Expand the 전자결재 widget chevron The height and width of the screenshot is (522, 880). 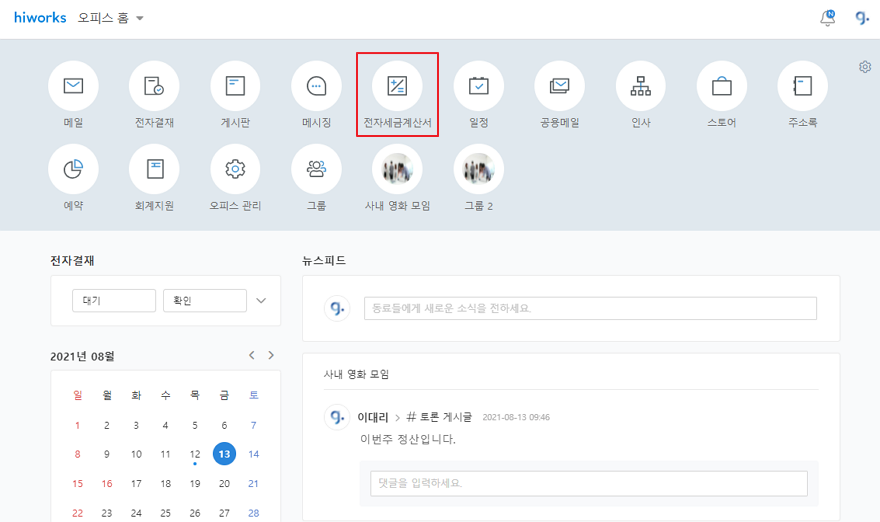(262, 300)
